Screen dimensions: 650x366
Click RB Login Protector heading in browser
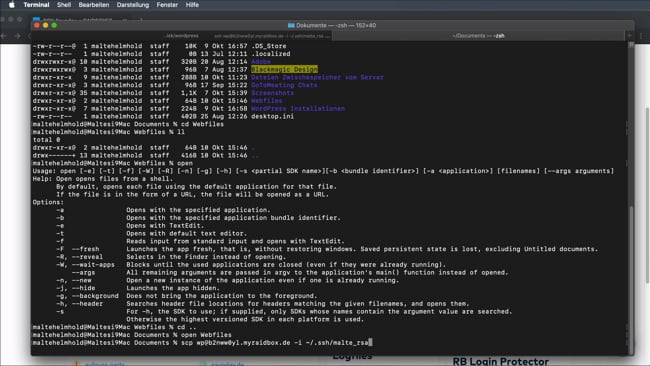coord(500,361)
